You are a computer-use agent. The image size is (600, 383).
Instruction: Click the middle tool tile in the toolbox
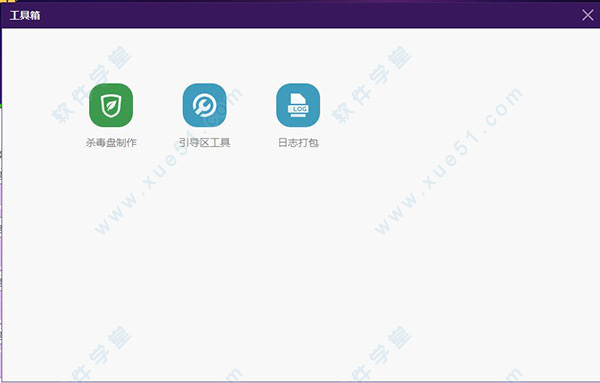[x=205, y=105]
